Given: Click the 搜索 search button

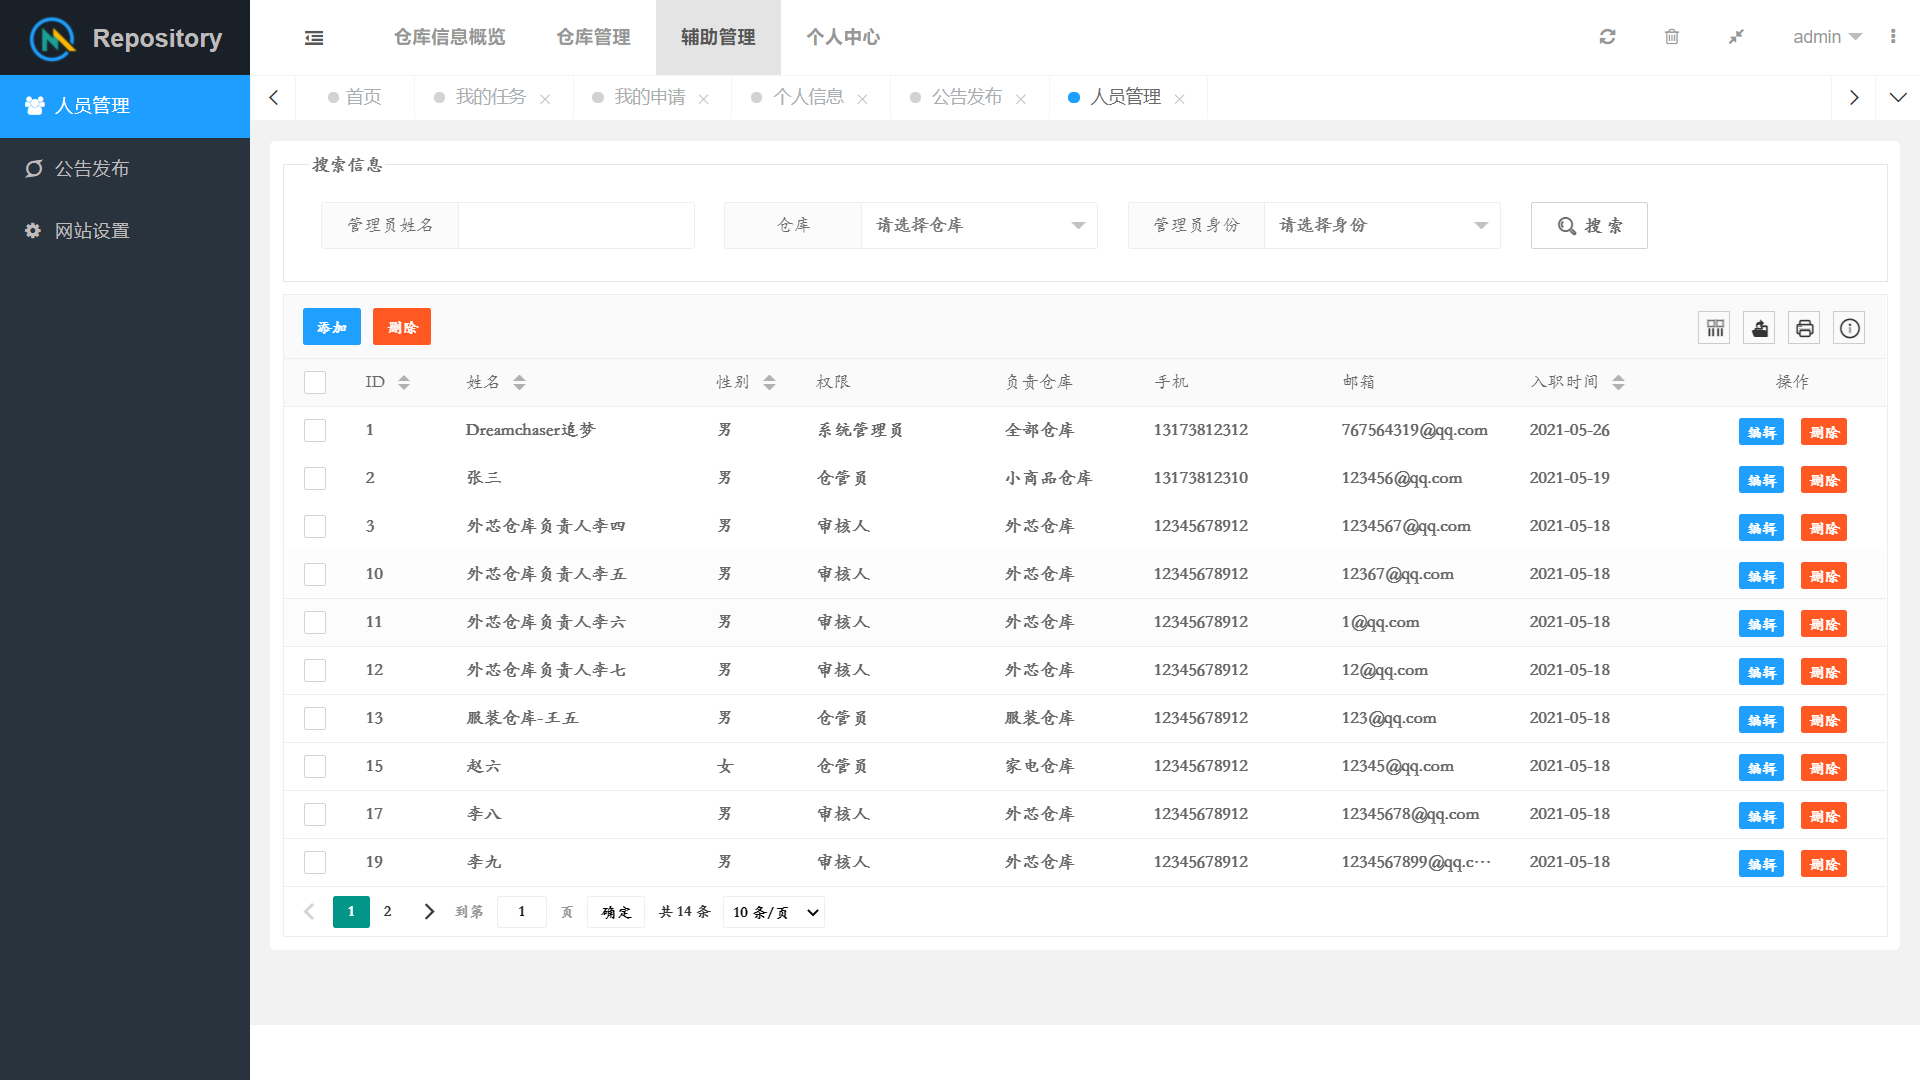Looking at the screenshot, I should (1589, 226).
